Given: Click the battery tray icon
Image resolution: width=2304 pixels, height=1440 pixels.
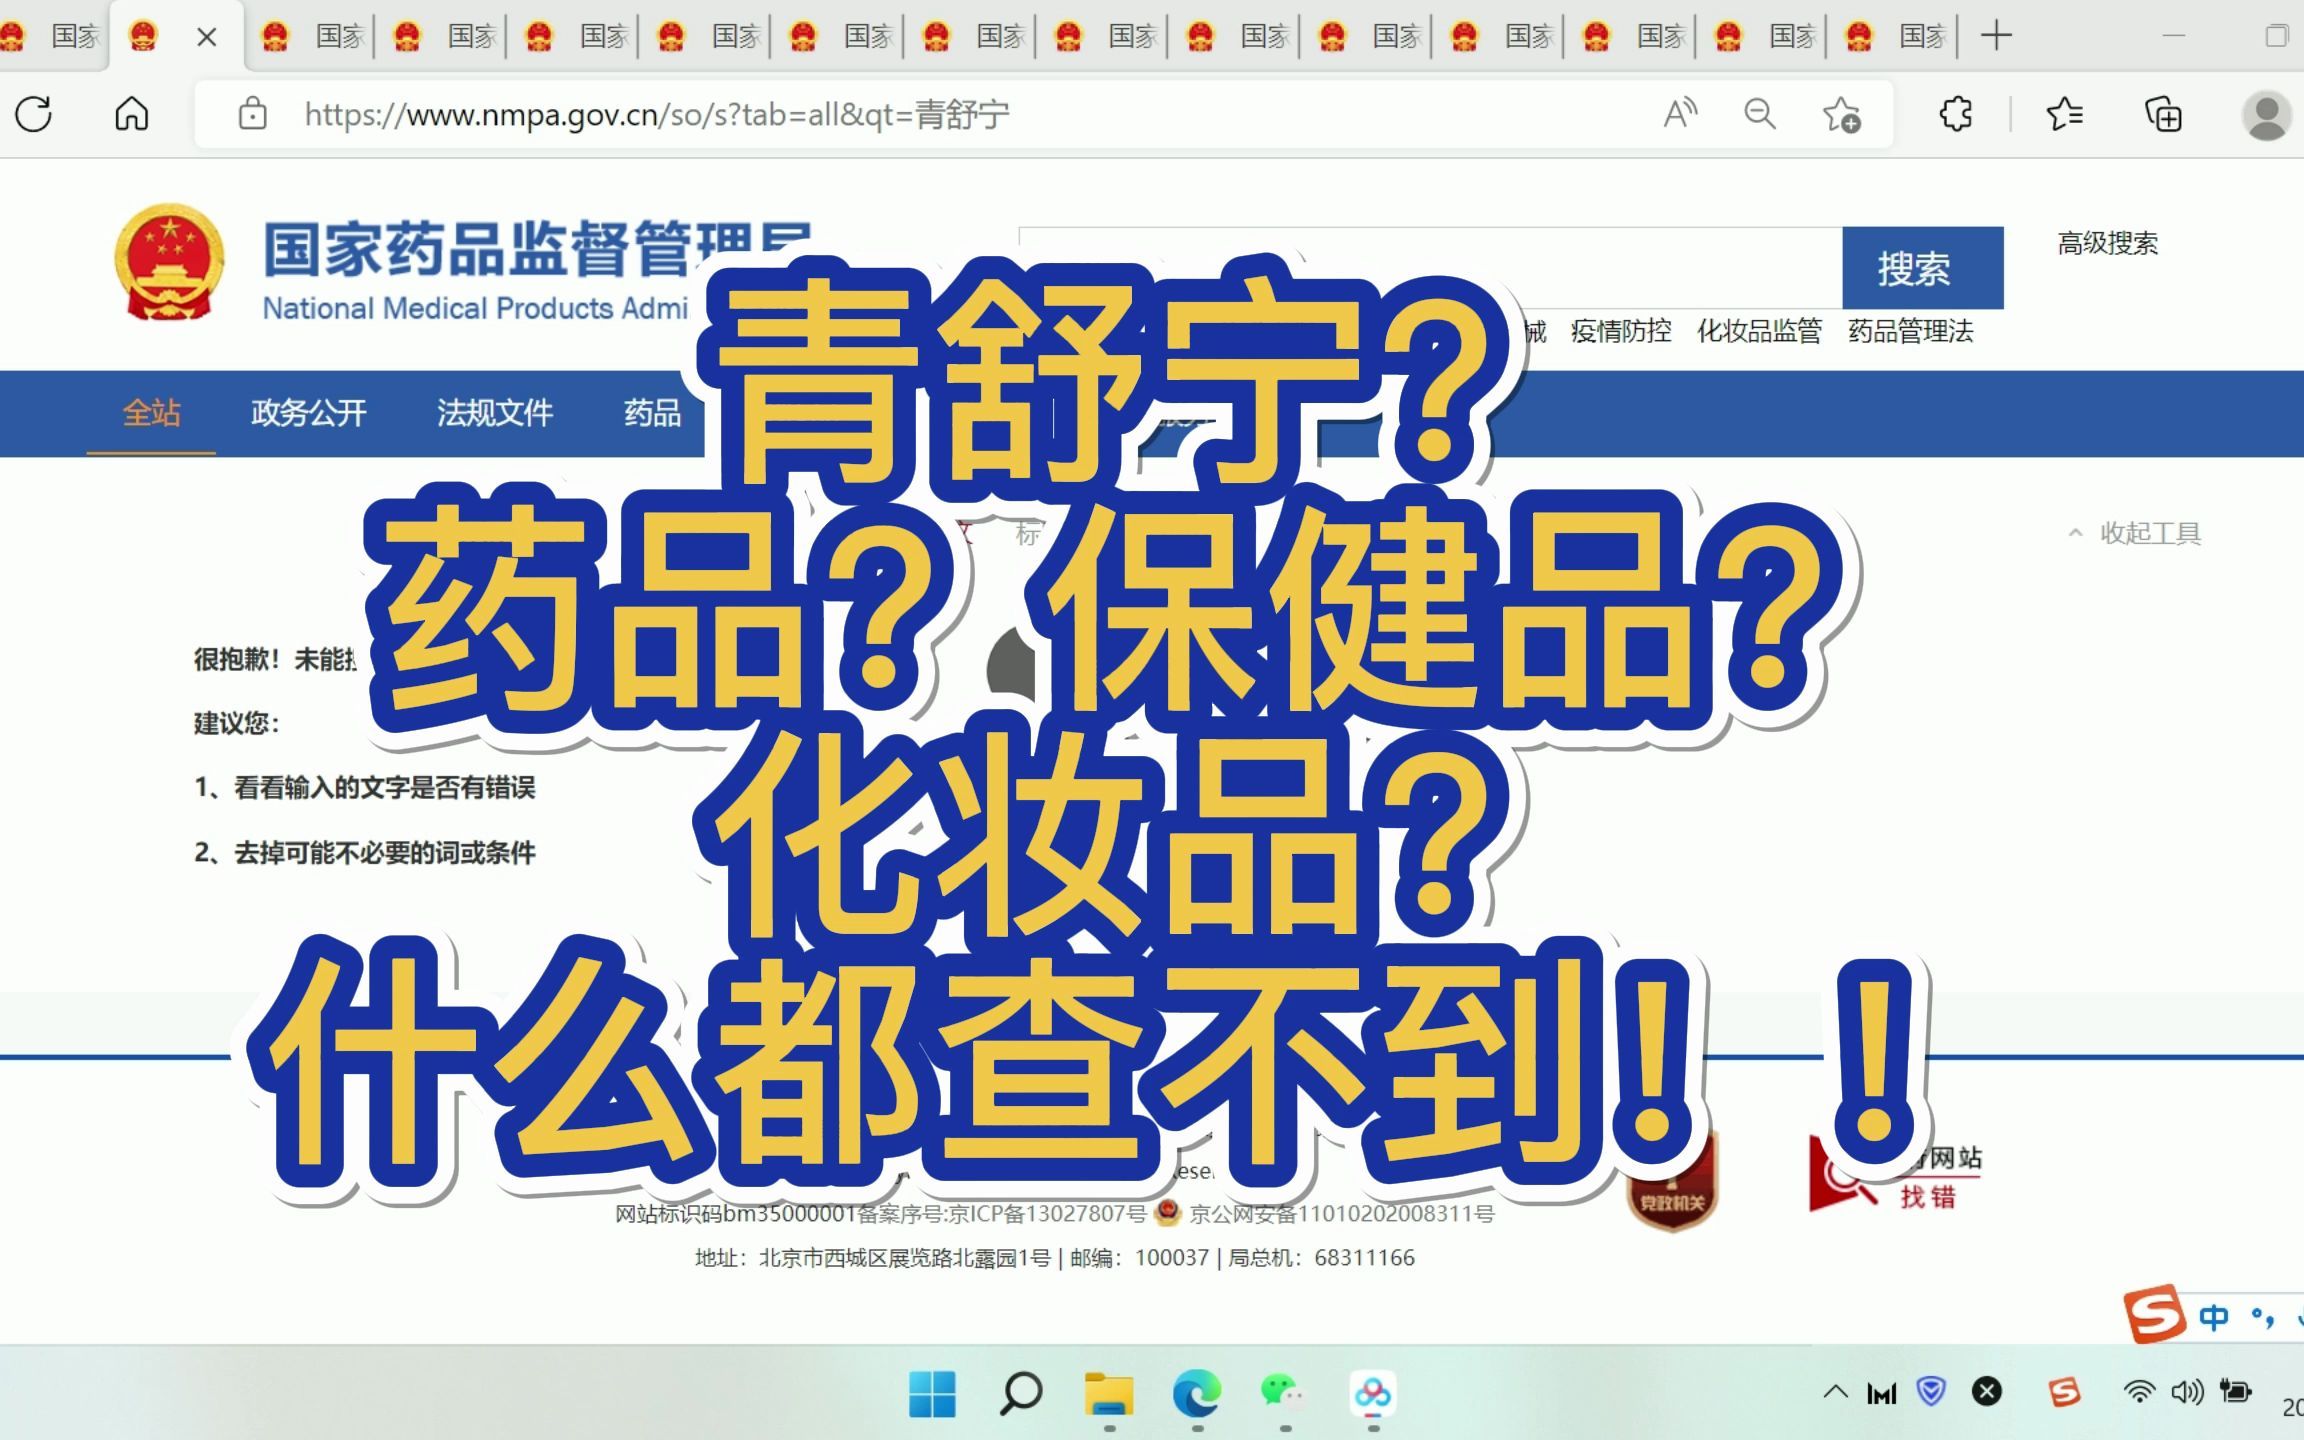Looking at the screenshot, I should coord(2234,1391).
